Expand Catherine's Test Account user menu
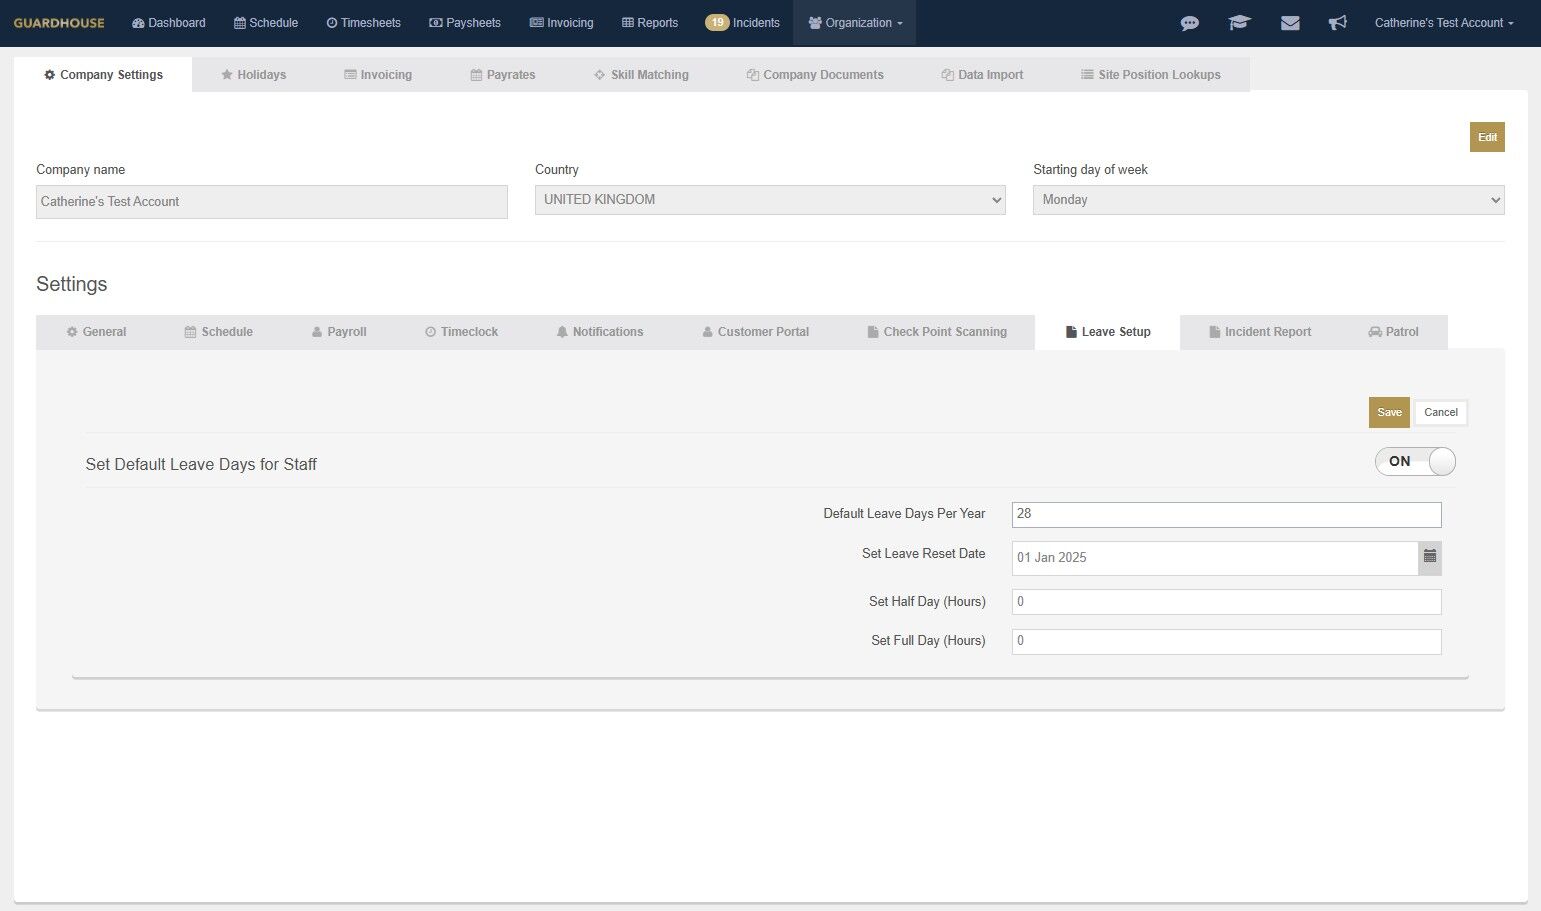Image resolution: width=1541 pixels, height=911 pixels. (x=1444, y=23)
